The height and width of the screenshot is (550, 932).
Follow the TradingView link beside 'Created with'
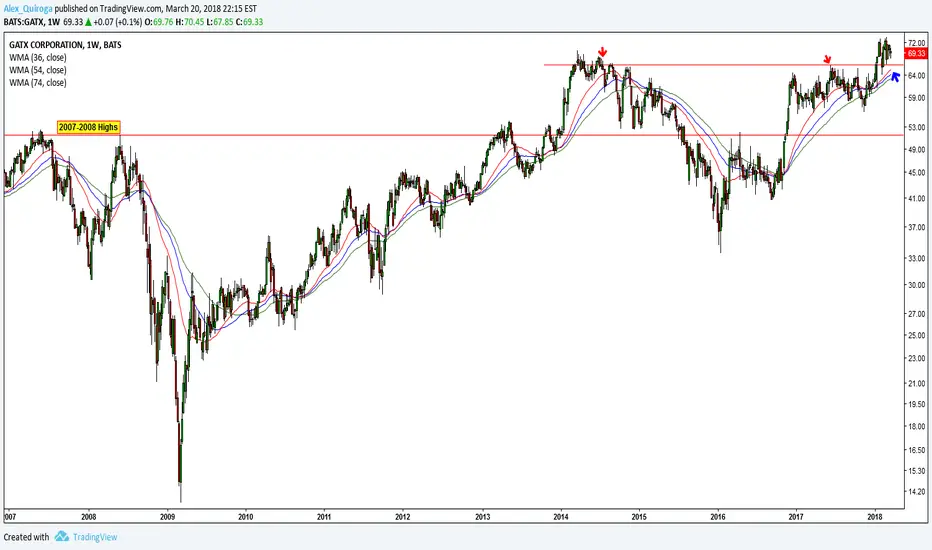[95, 537]
